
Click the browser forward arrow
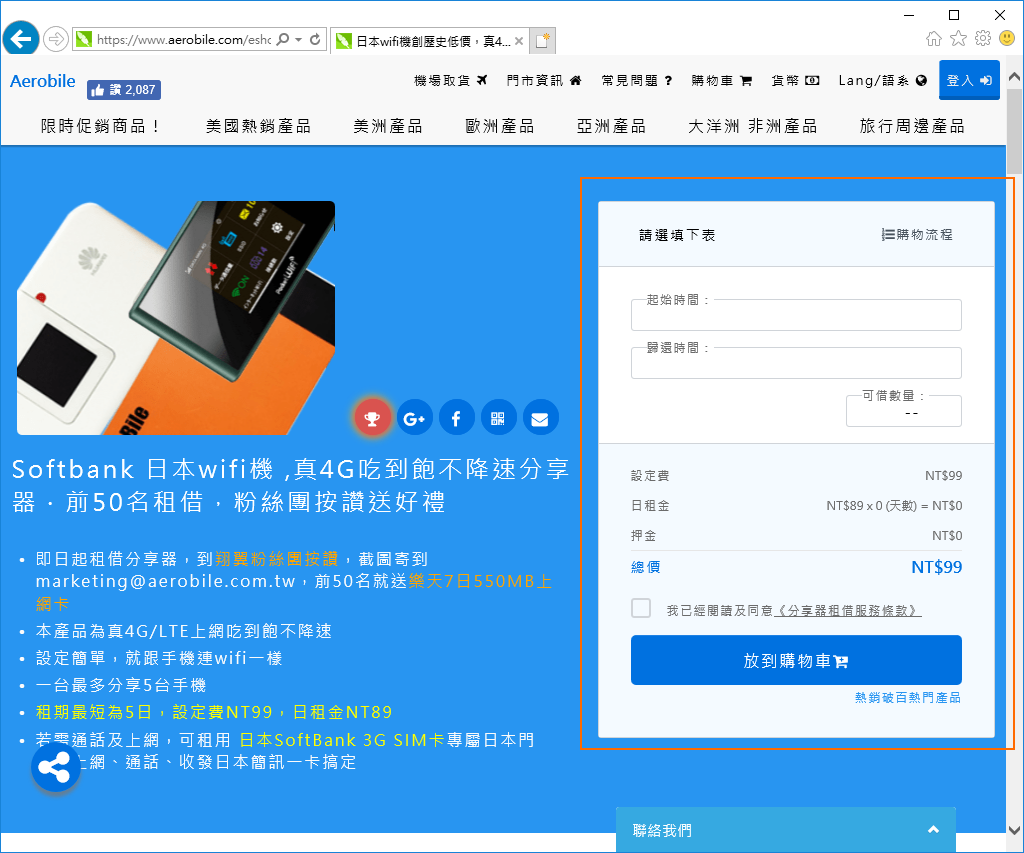(x=56, y=39)
